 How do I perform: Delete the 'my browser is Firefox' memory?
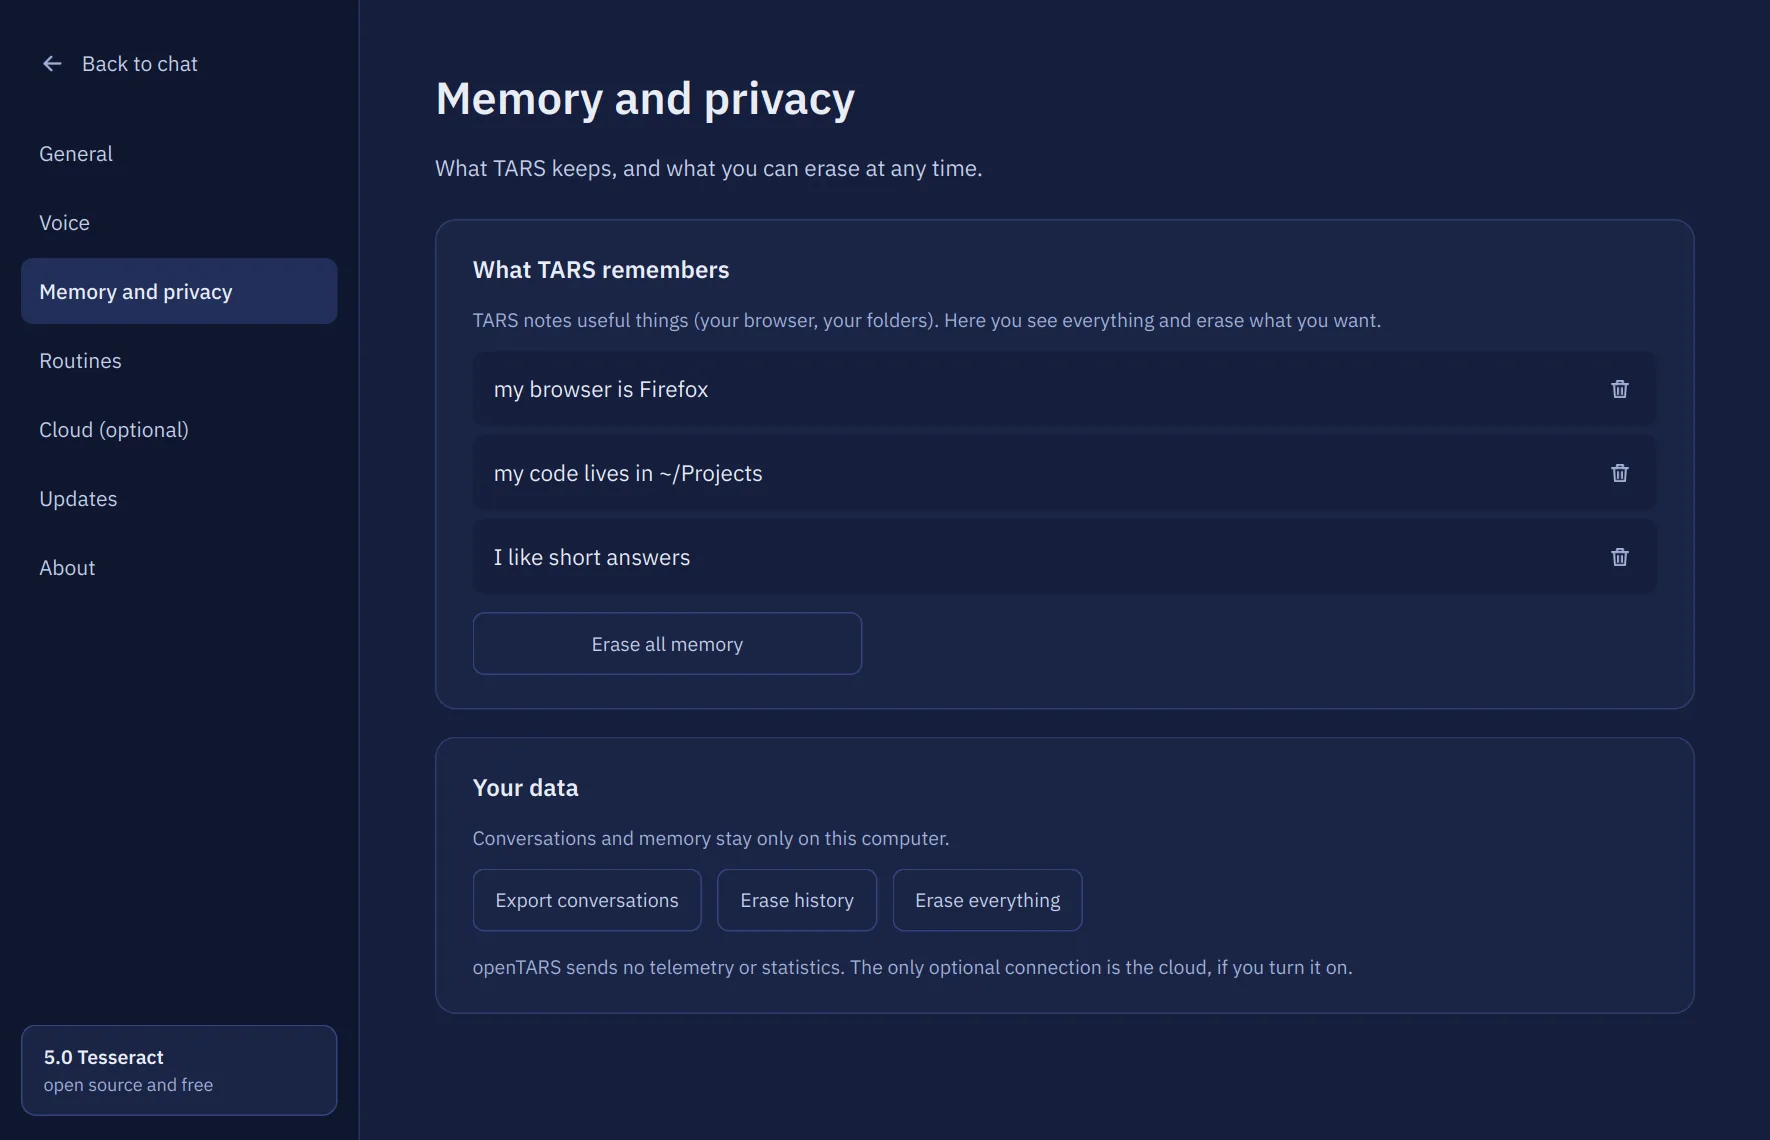(1619, 389)
